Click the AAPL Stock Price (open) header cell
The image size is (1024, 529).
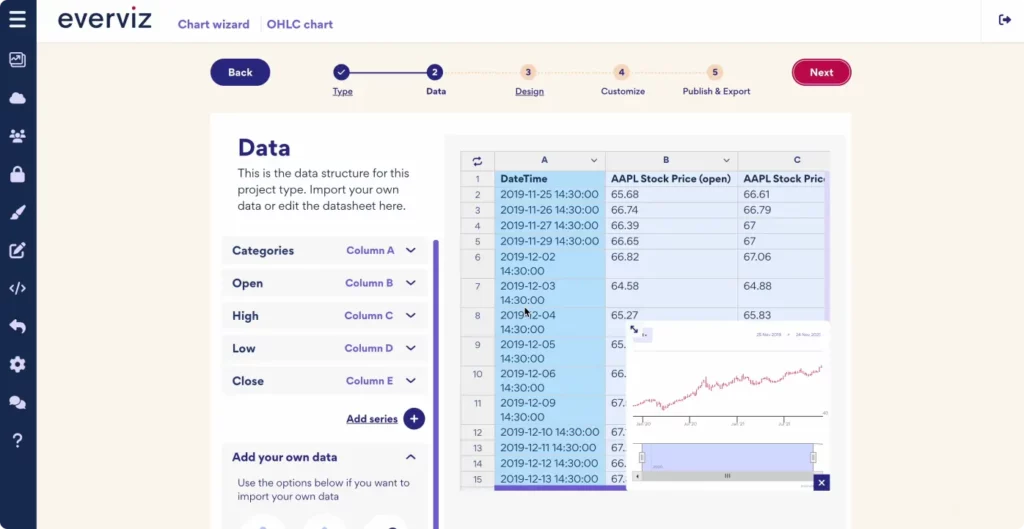tap(671, 179)
